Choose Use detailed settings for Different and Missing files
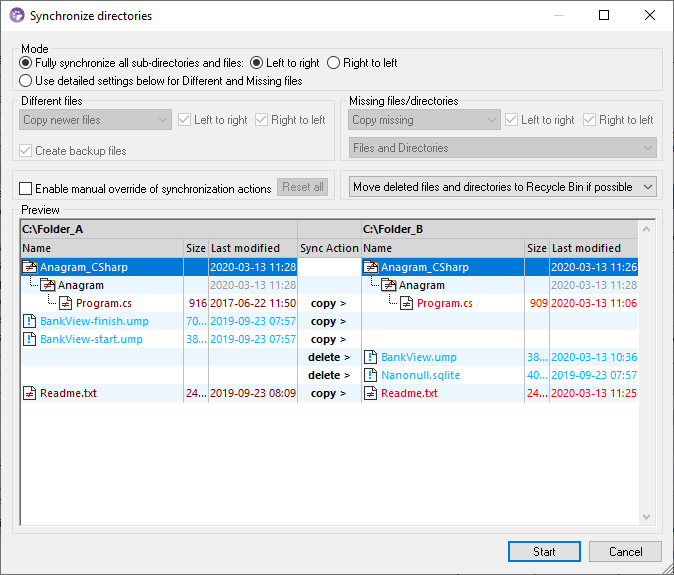This screenshot has width=674, height=575. tap(26, 80)
